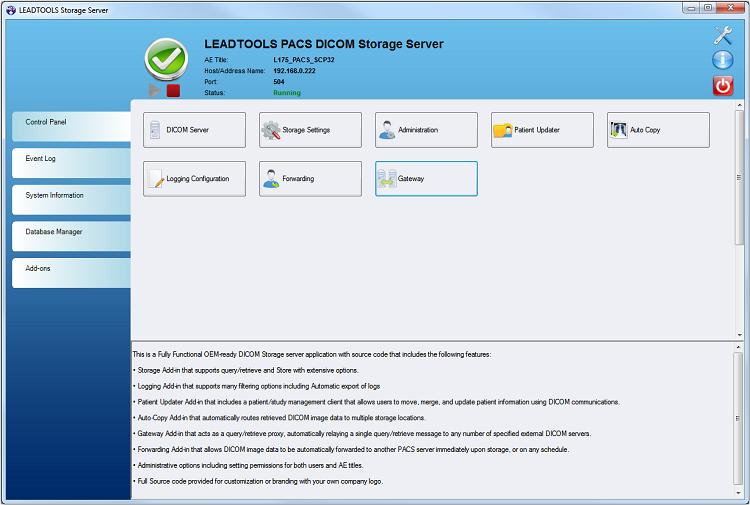Open the DICOM Server panel button
This screenshot has width=750, height=505.
[x=194, y=130]
